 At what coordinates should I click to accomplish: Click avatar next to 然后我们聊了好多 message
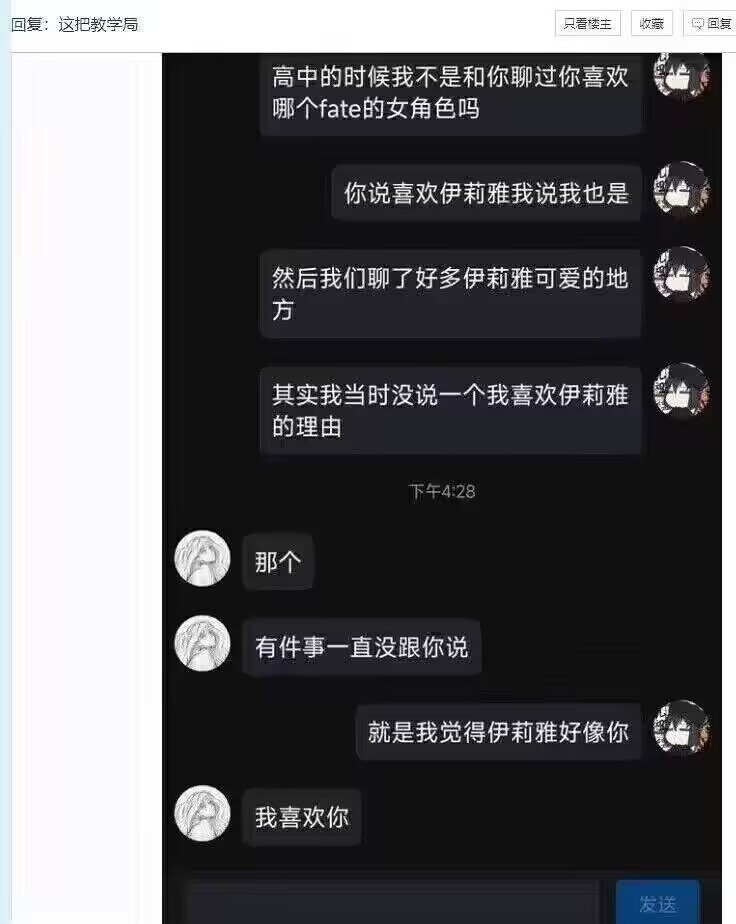click(x=682, y=275)
